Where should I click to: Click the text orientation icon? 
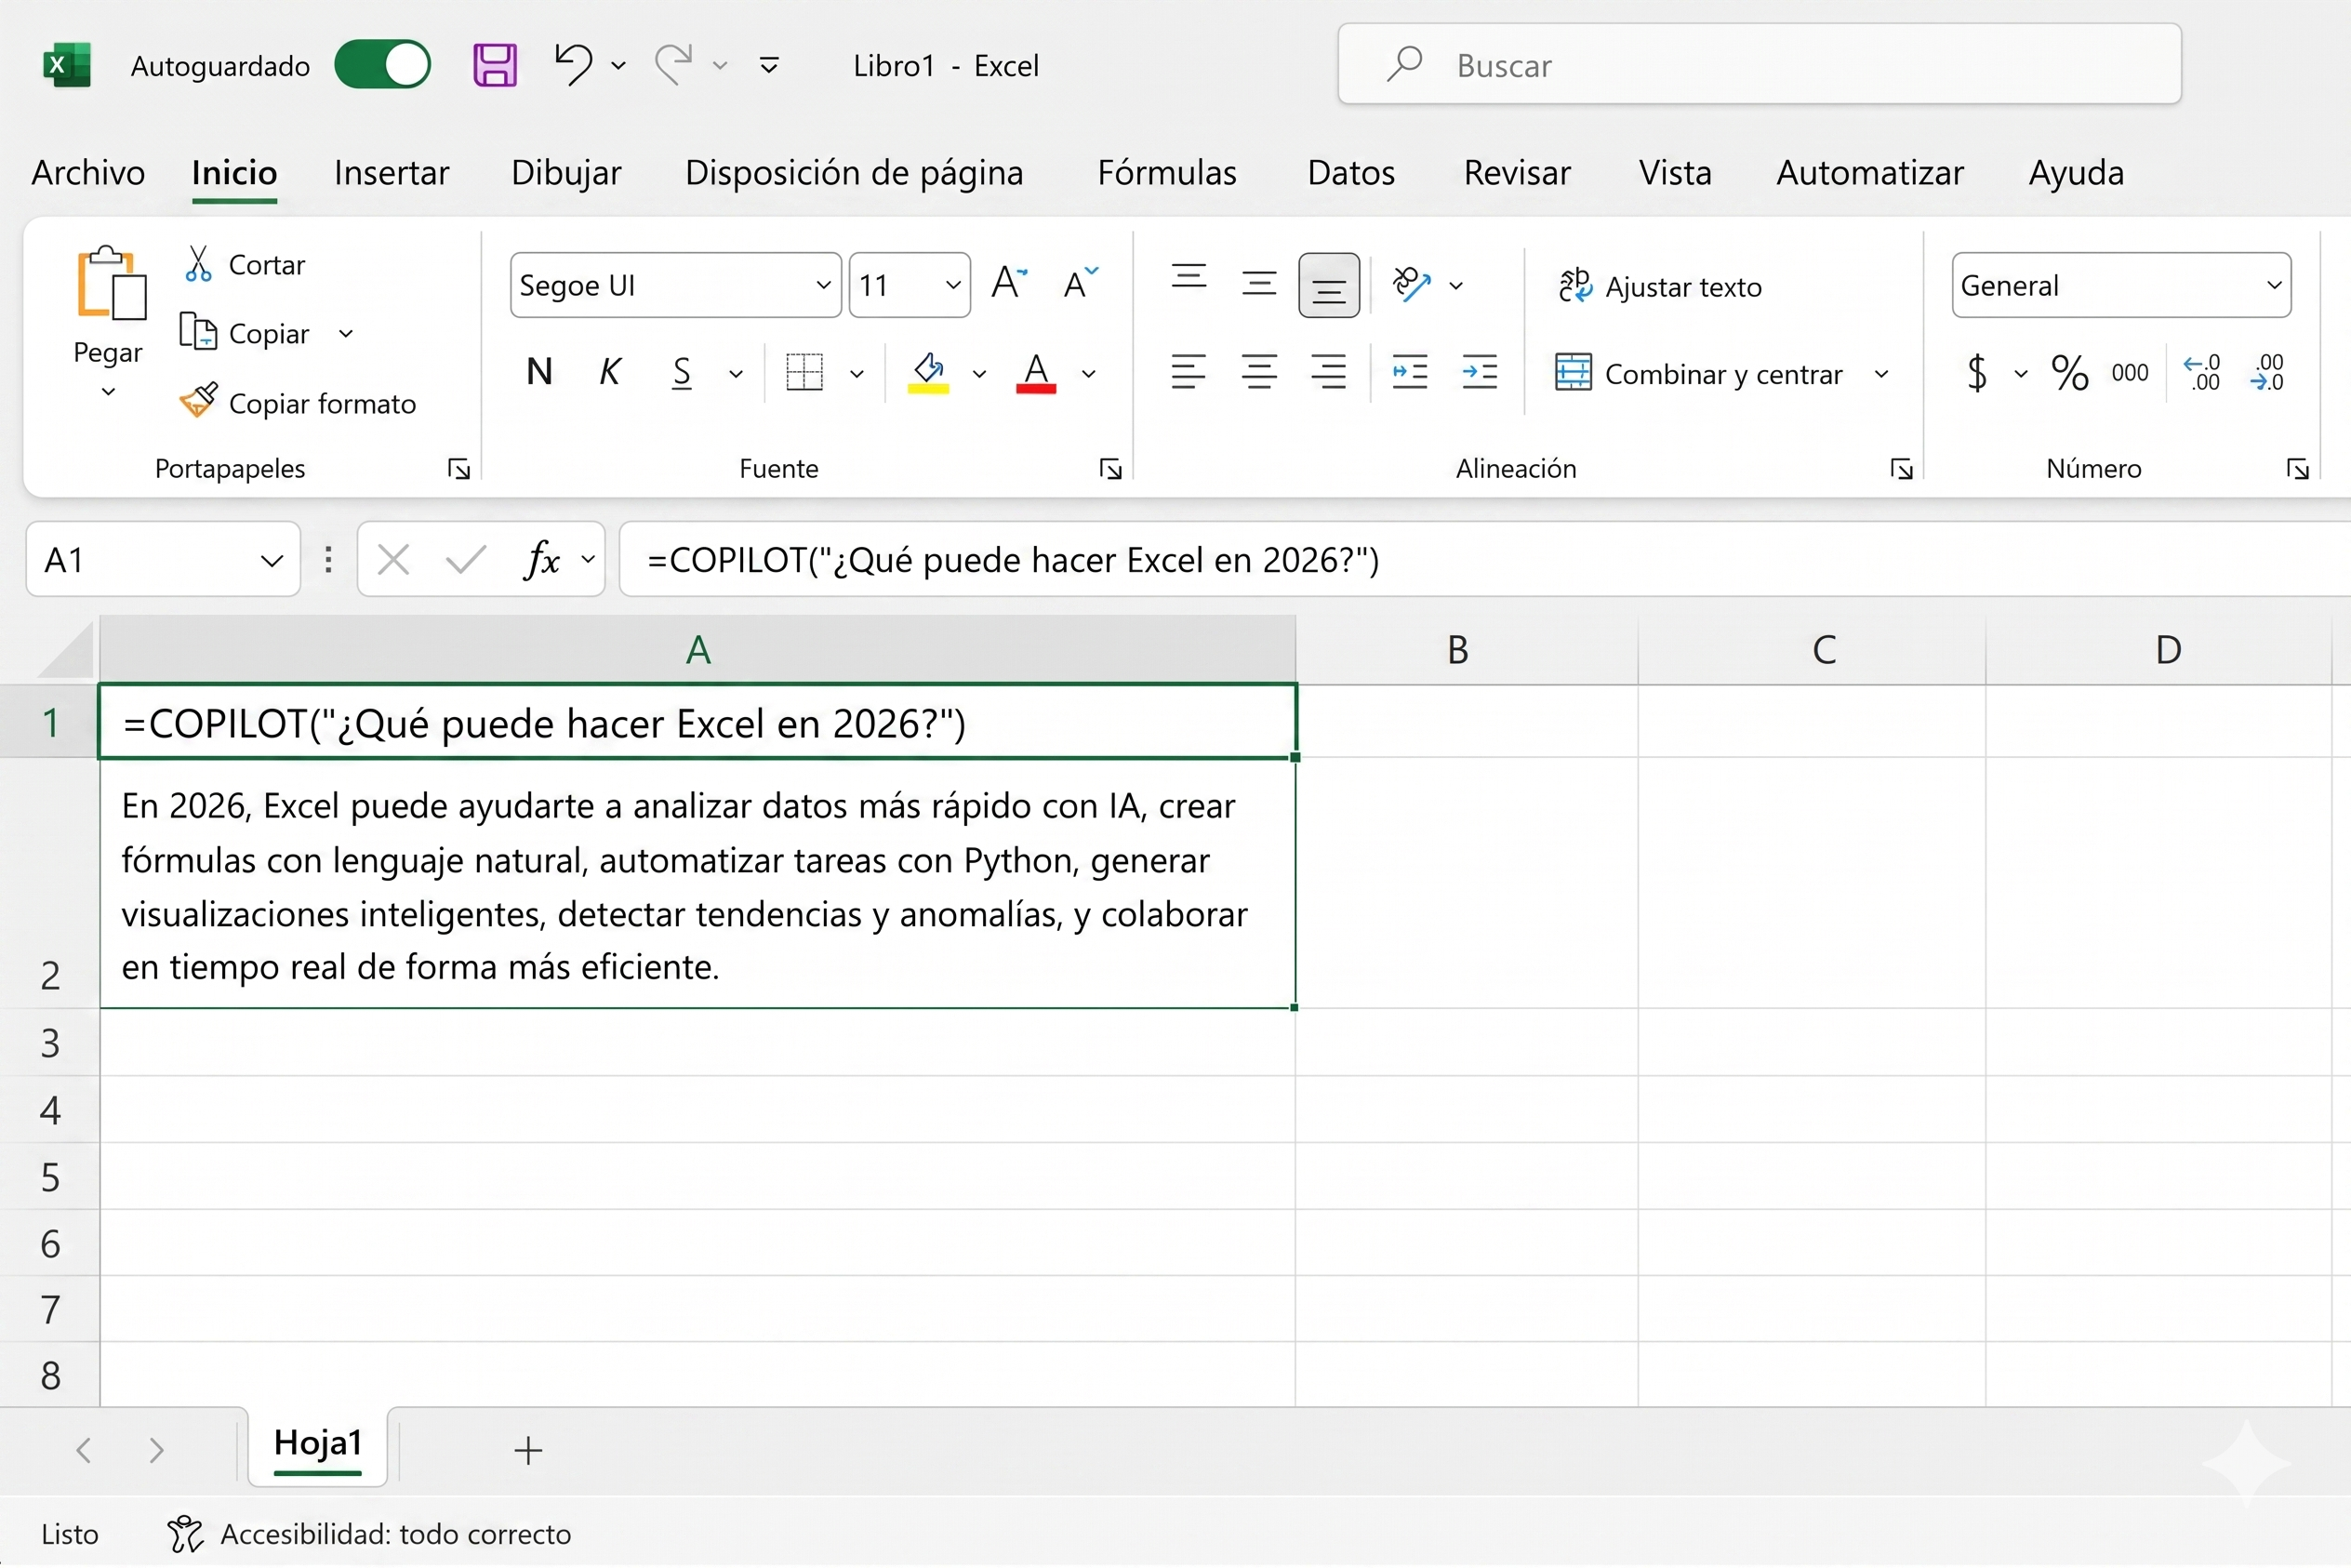coord(1411,285)
